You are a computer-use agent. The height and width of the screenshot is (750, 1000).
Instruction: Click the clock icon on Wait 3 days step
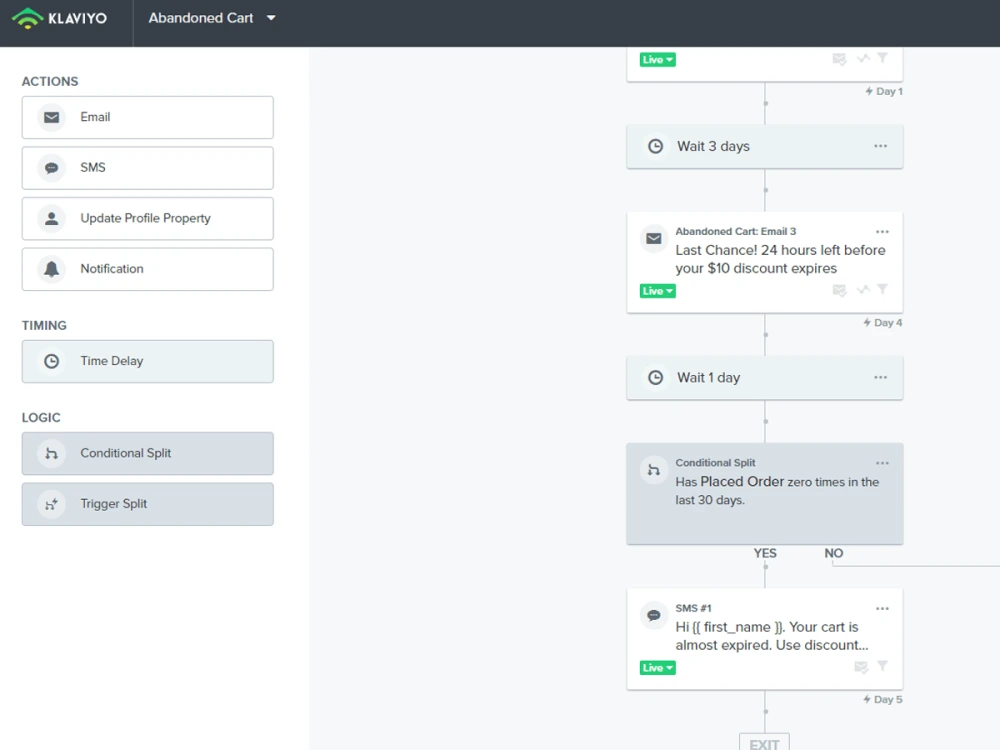coord(655,146)
